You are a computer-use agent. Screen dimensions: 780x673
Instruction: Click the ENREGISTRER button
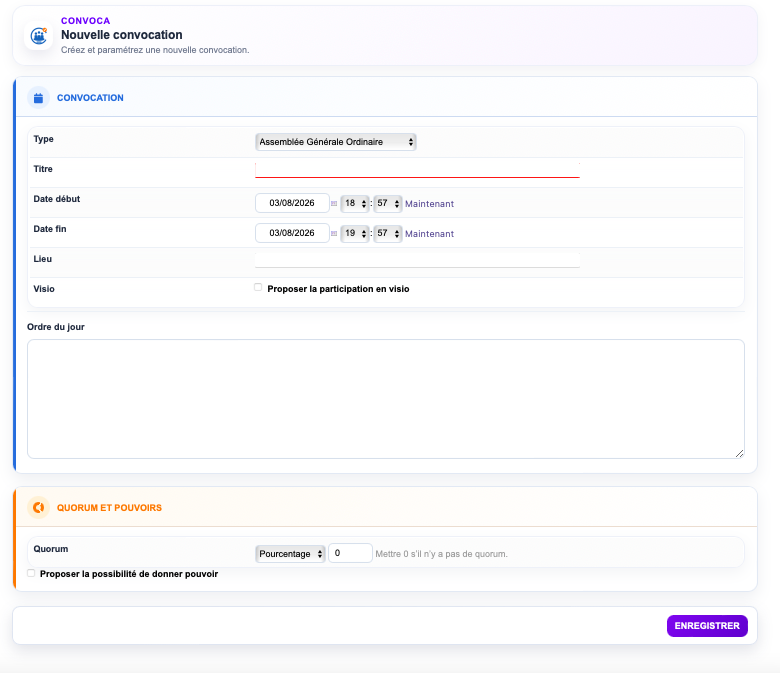click(x=707, y=626)
